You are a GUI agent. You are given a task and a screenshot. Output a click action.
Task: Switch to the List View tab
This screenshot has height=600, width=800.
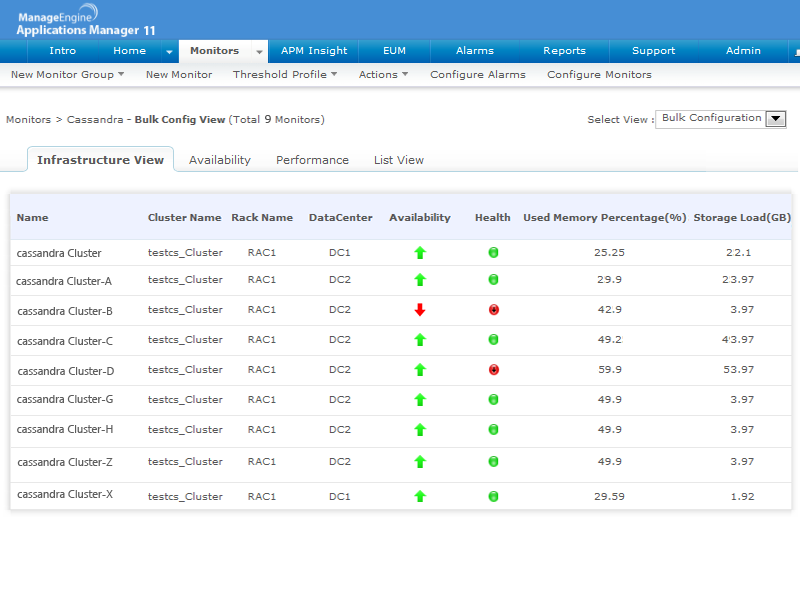click(398, 160)
